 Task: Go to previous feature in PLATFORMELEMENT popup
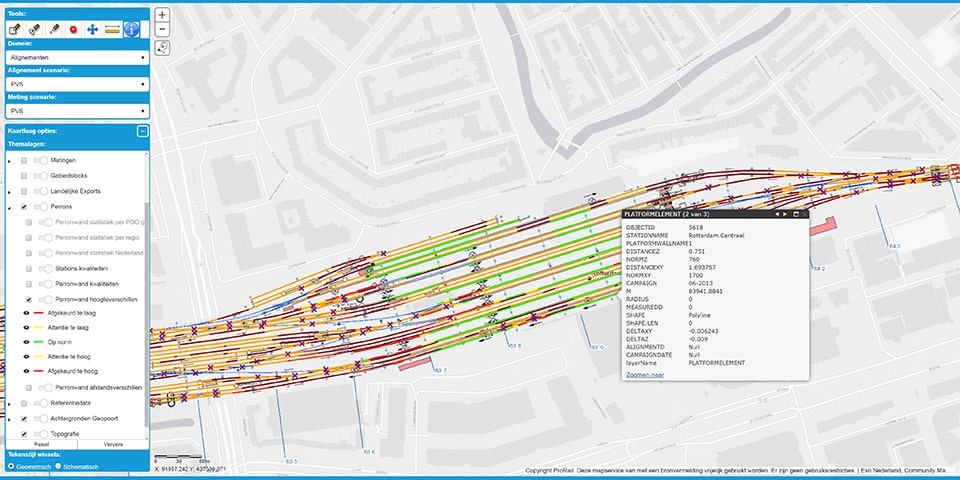(x=777, y=214)
